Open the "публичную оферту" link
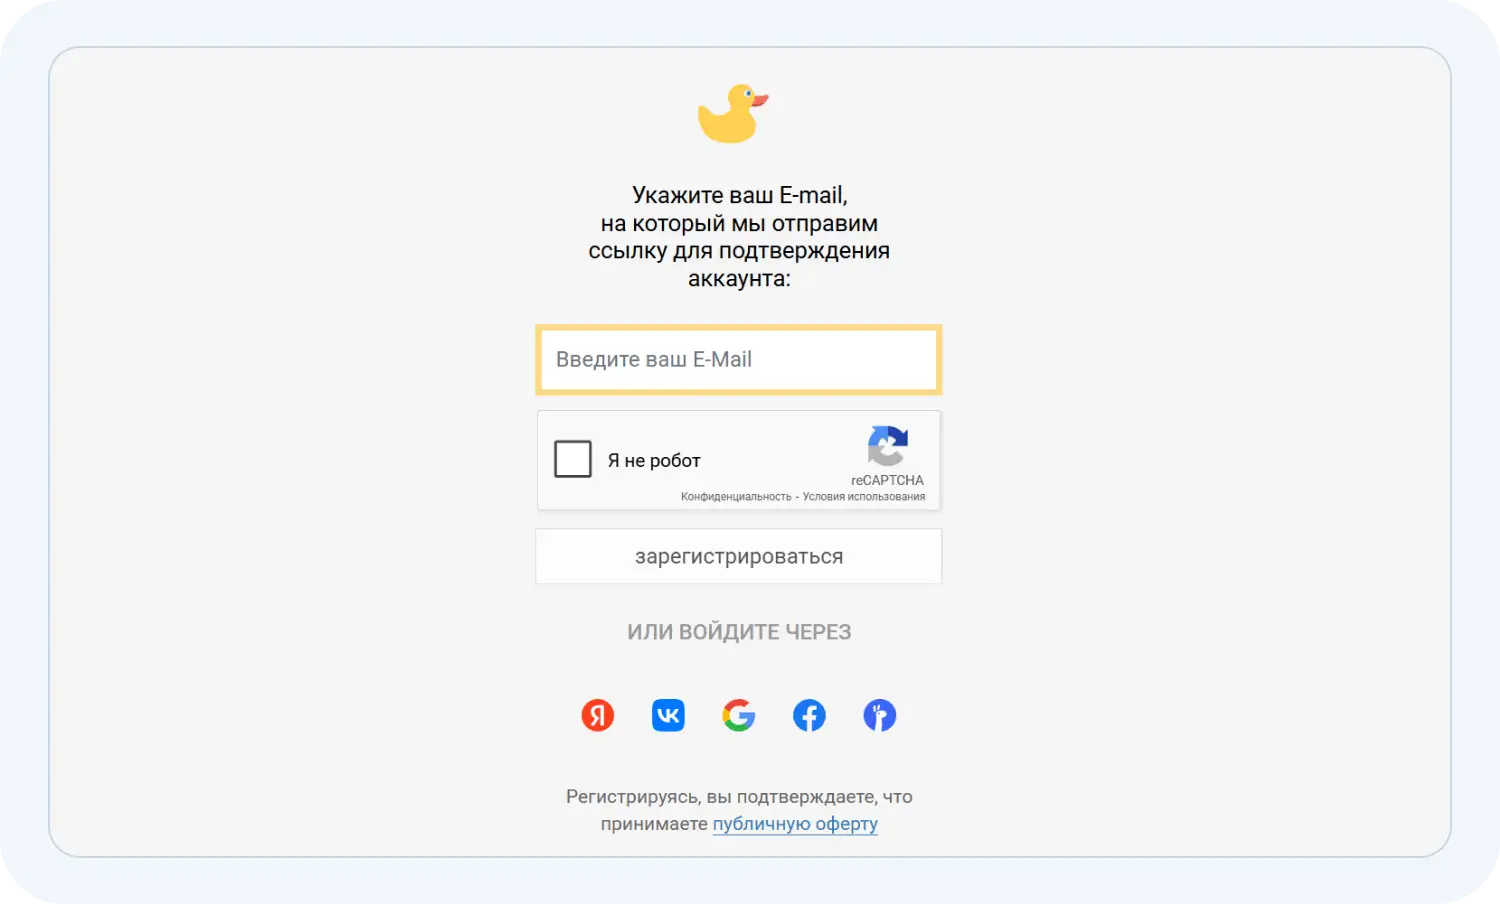This screenshot has height=904, width=1500. [794, 823]
